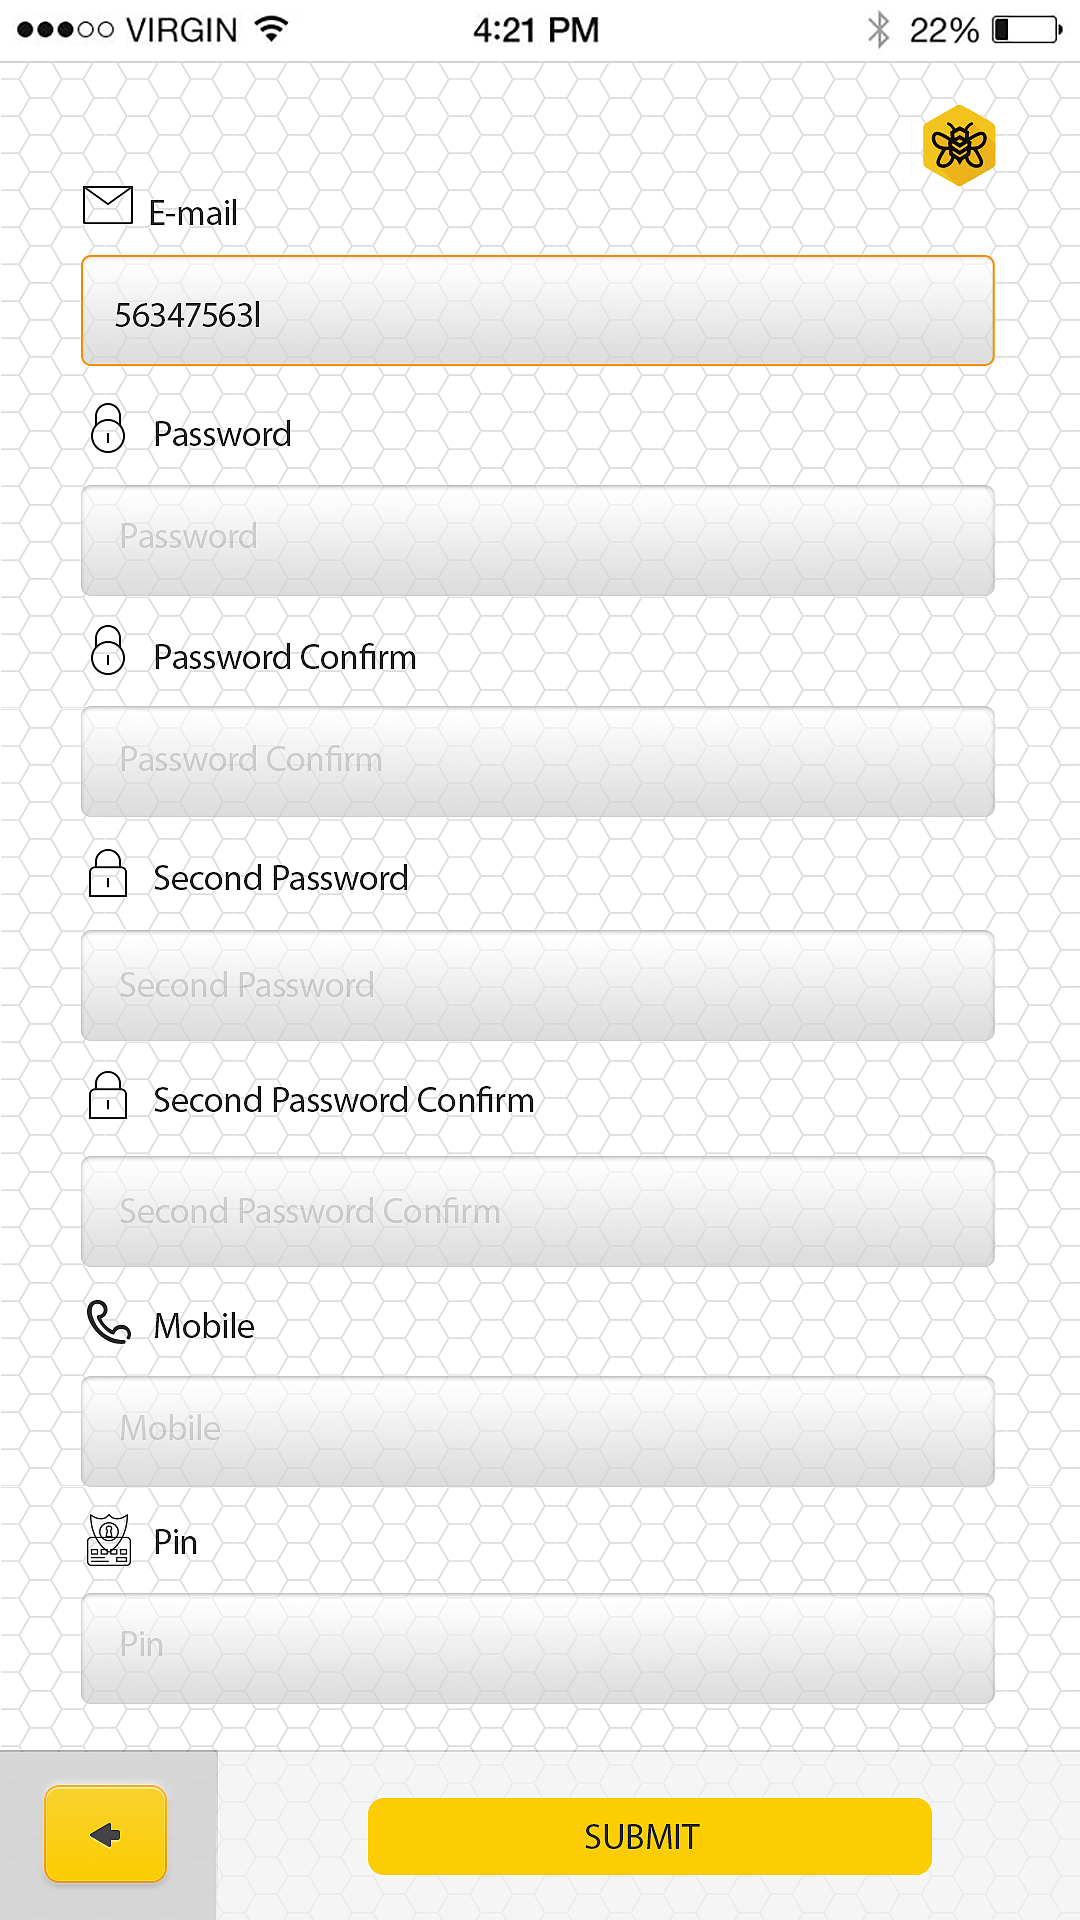Tap the Mobile number input field

click(538, 1431)
